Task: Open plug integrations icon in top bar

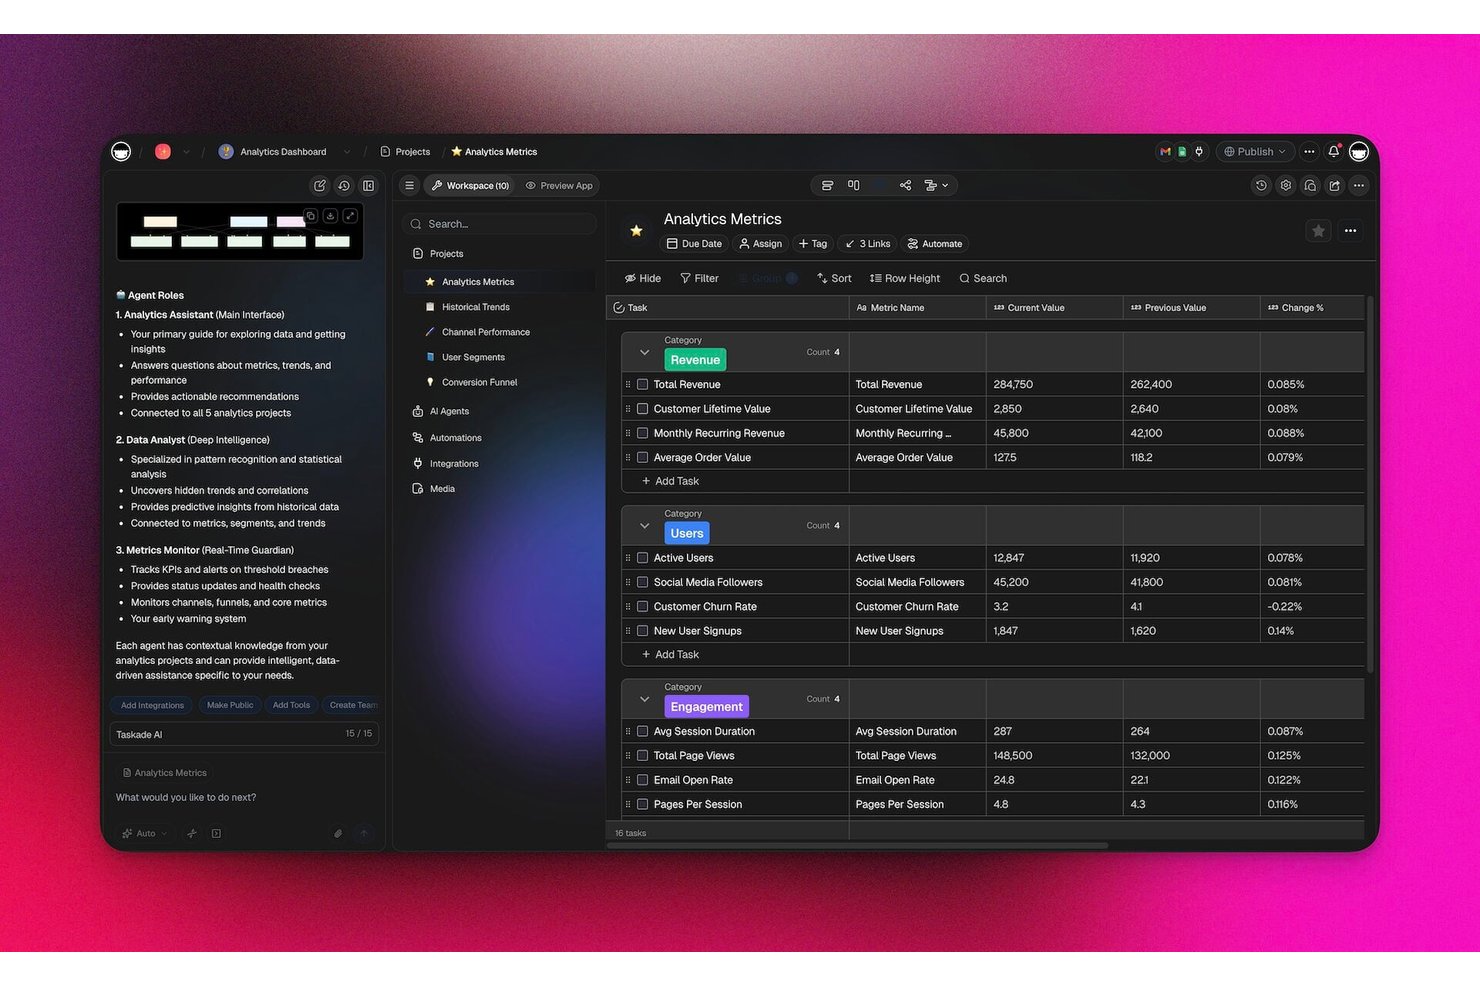Action: click(x=1199, y=152)
